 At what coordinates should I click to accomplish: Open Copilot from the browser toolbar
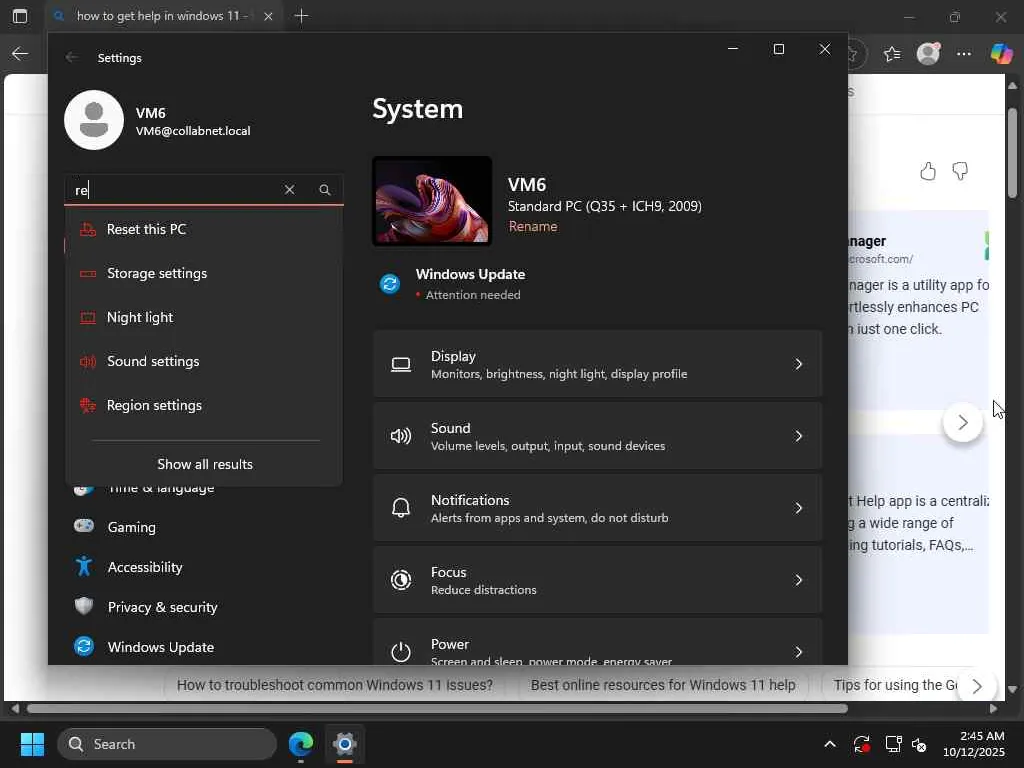[1001, 54]
